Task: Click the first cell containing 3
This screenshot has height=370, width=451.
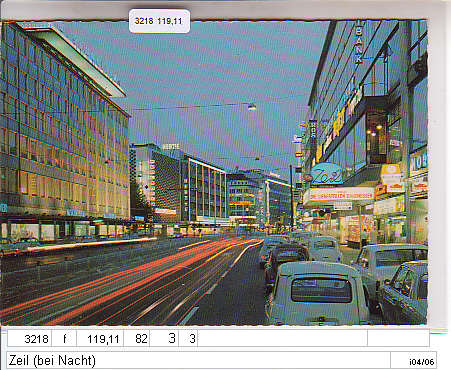Action: [164, 339]
